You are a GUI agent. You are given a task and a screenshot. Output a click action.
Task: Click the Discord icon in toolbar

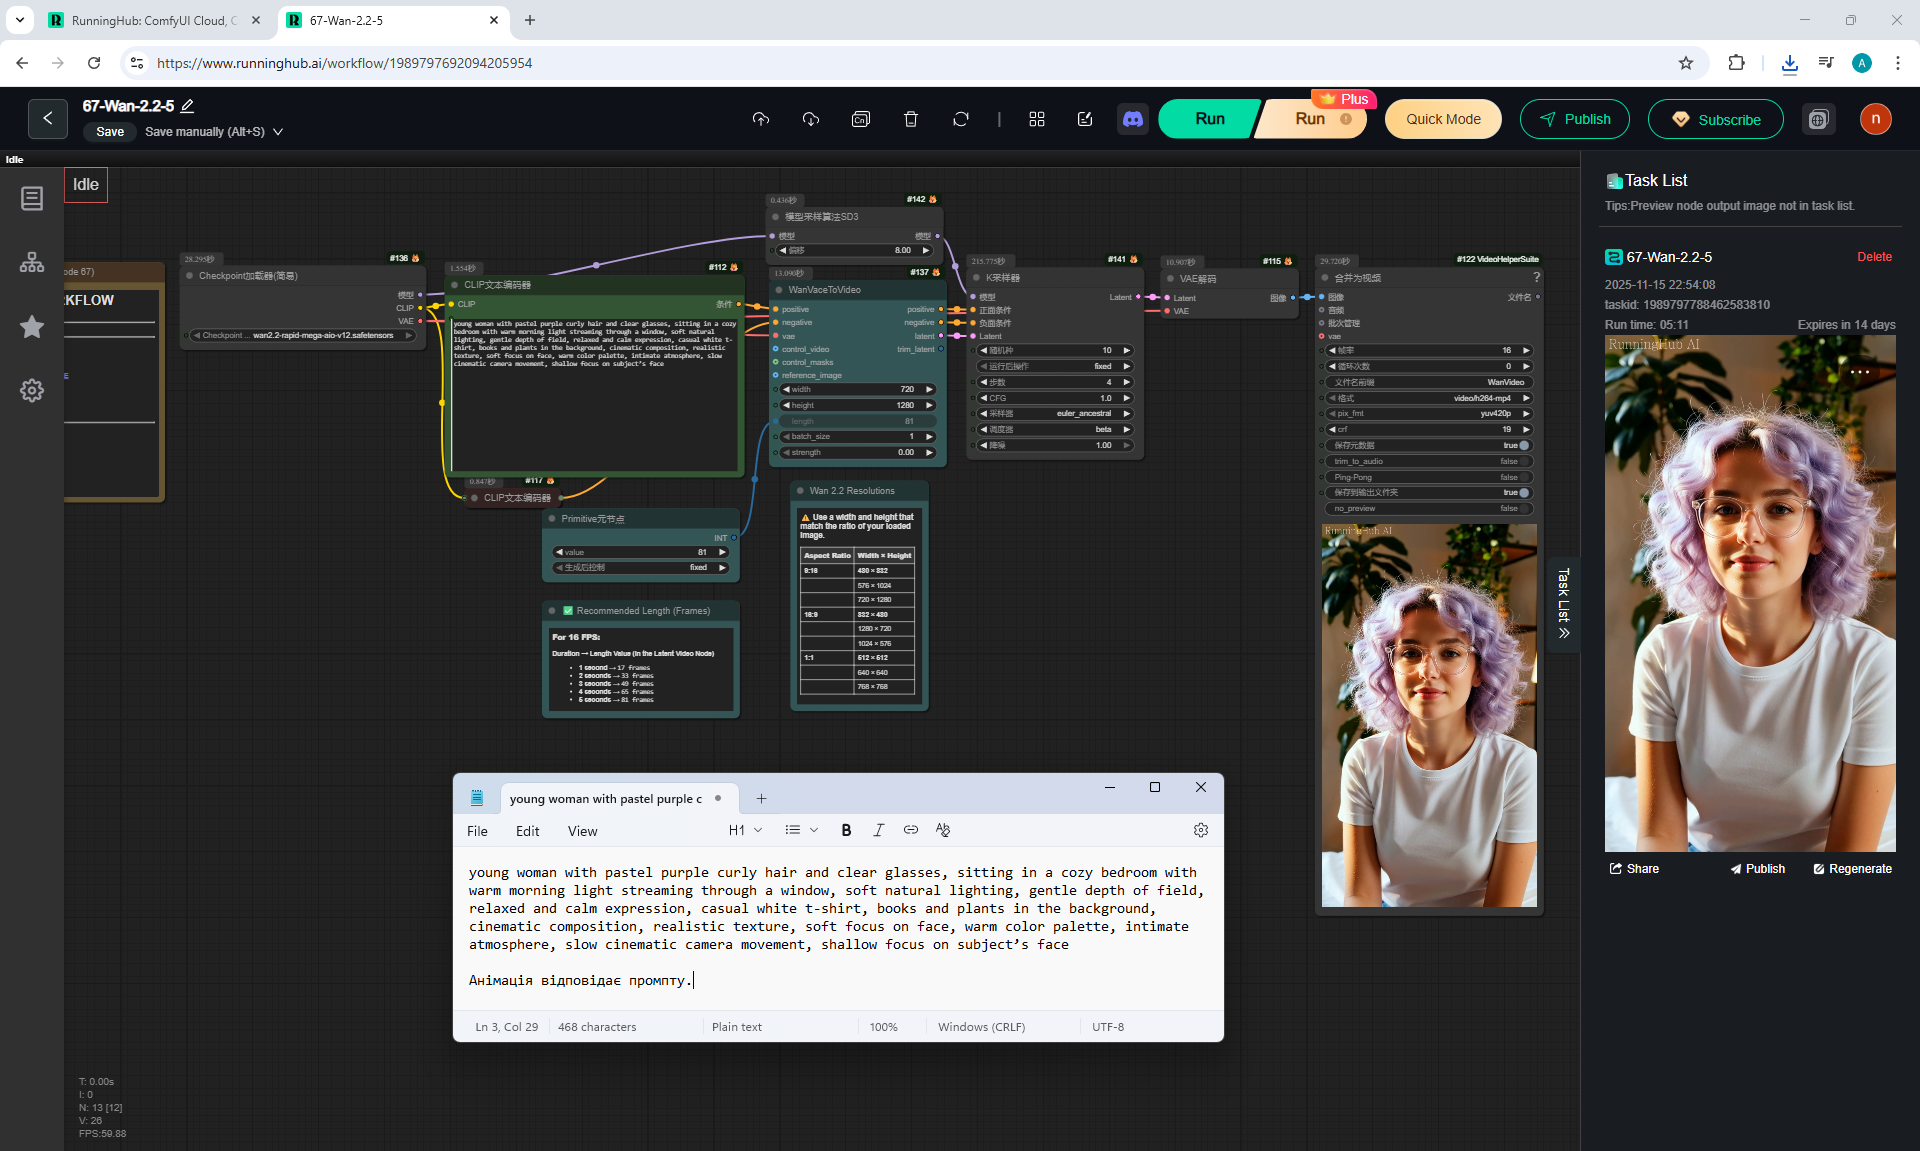pos(1132,119)
